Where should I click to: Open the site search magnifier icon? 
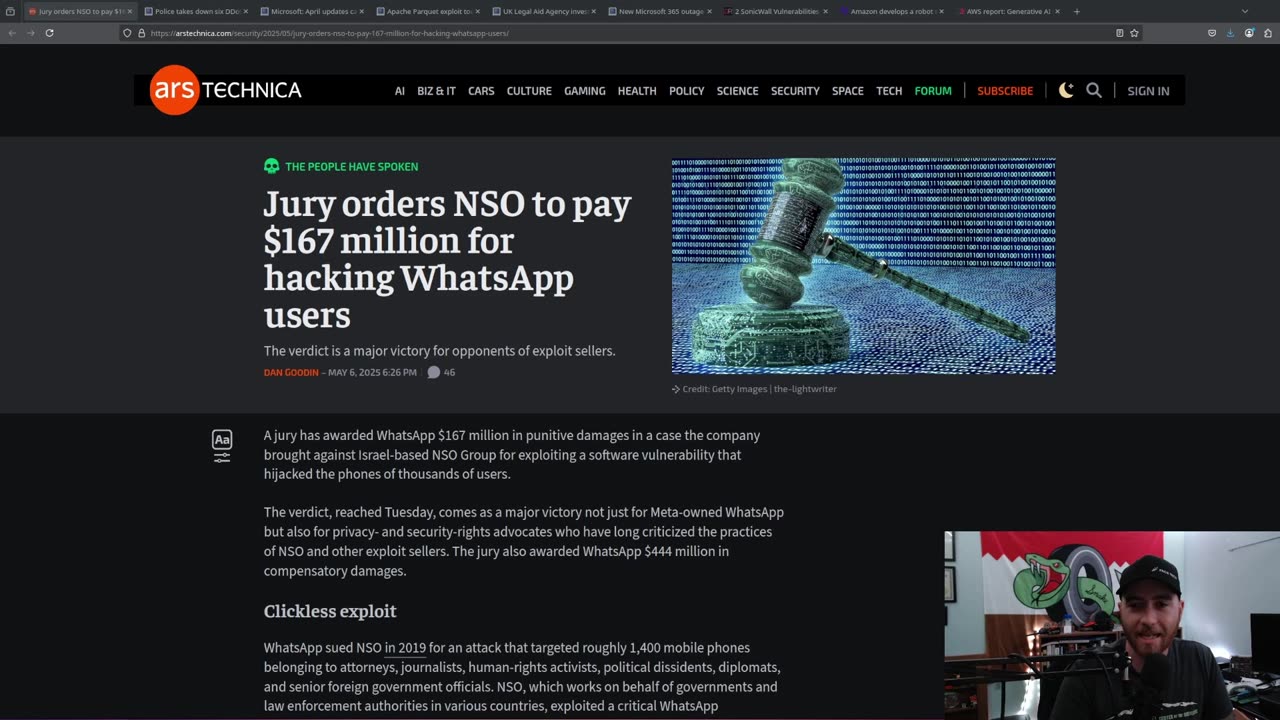tap(1094, 90)
